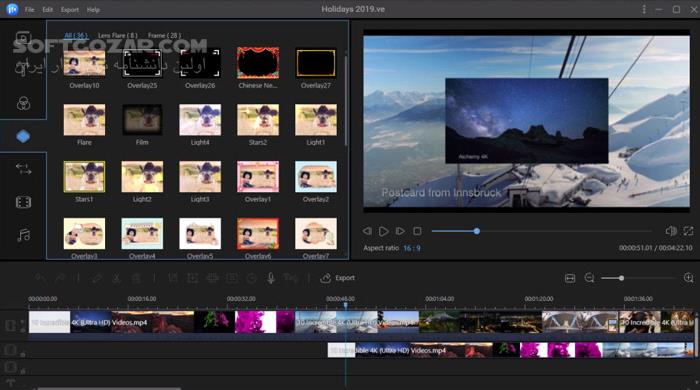
Task: Click the speech-to-text conversion icon
Action: click(x=291, y=278)
